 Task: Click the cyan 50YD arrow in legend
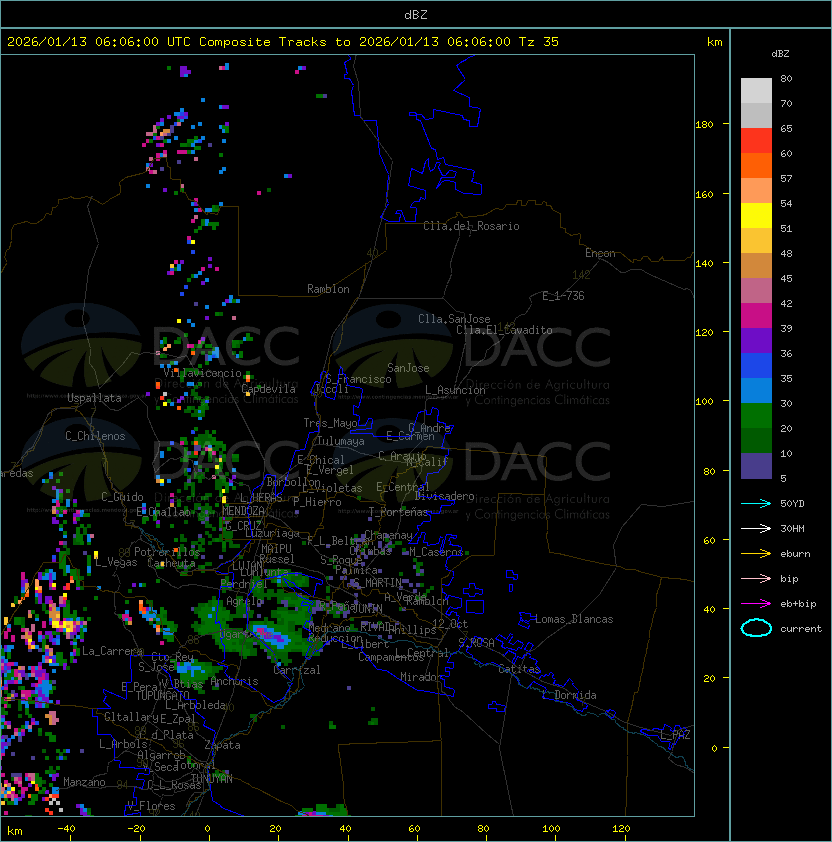[x=756, y=503]
